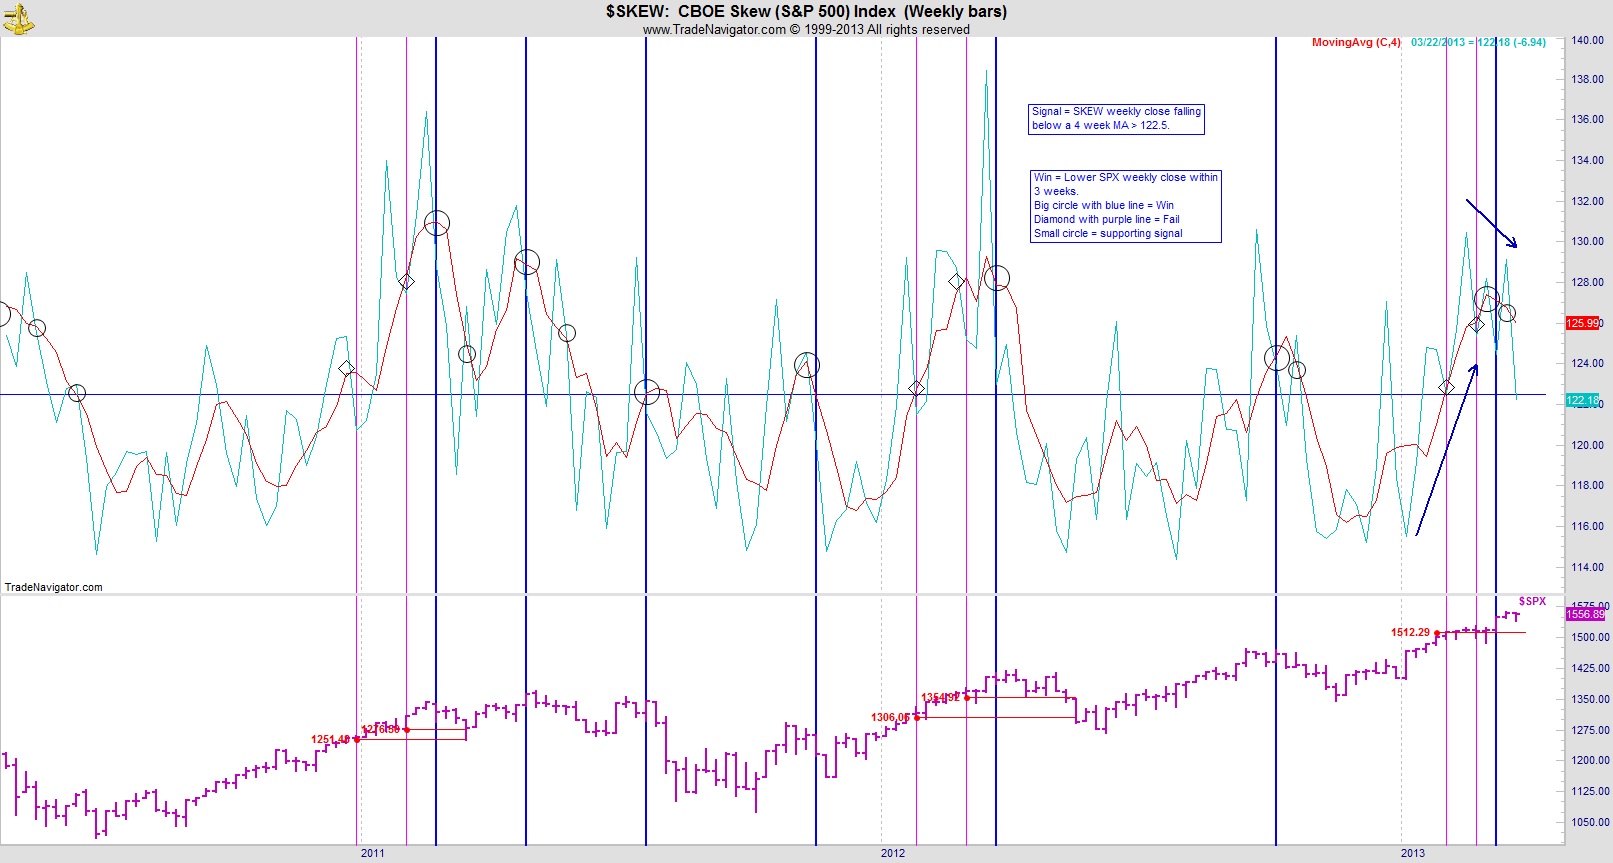
Task: Click the 118.00 price axis label
Action: click(x=1588, y=485)
